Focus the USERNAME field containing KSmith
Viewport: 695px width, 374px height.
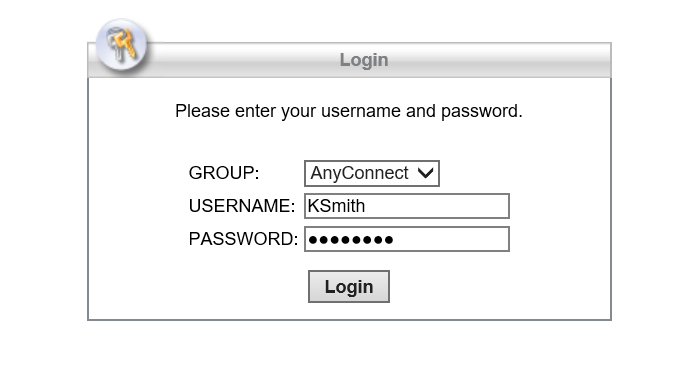tap(407, 206)
